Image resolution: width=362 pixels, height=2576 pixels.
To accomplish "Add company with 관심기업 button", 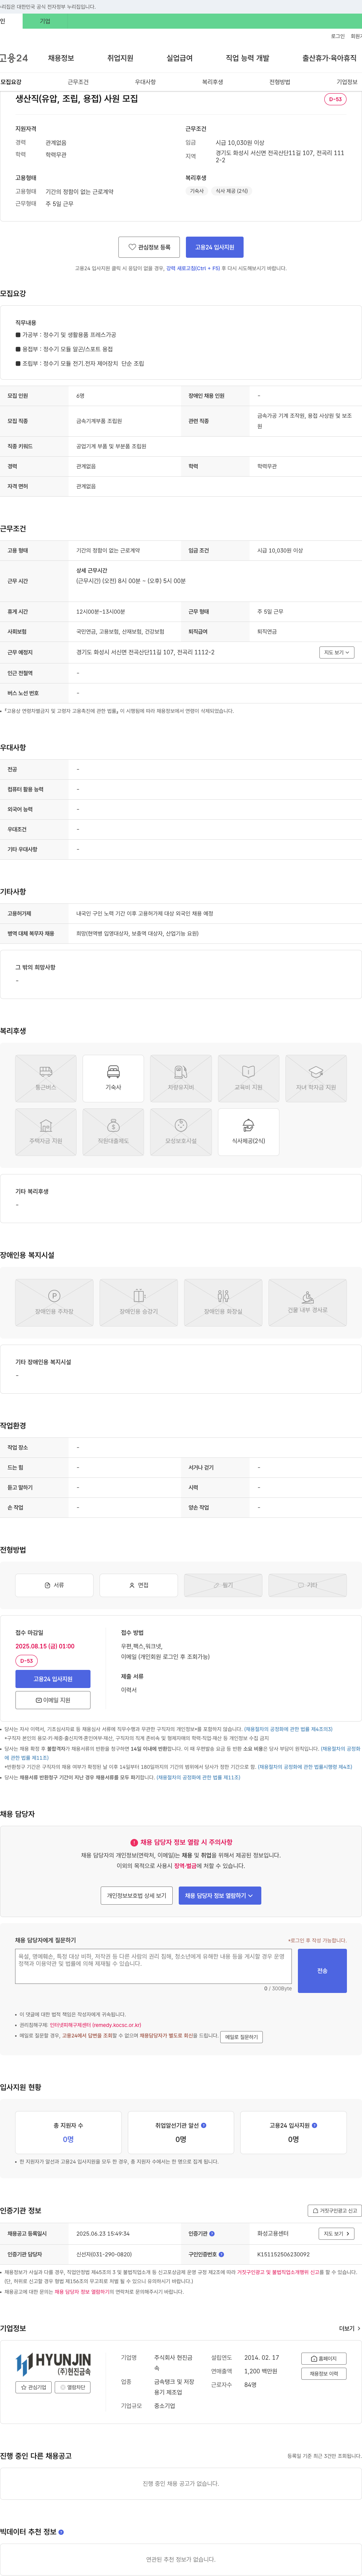I will click(x=34, y=2387).
